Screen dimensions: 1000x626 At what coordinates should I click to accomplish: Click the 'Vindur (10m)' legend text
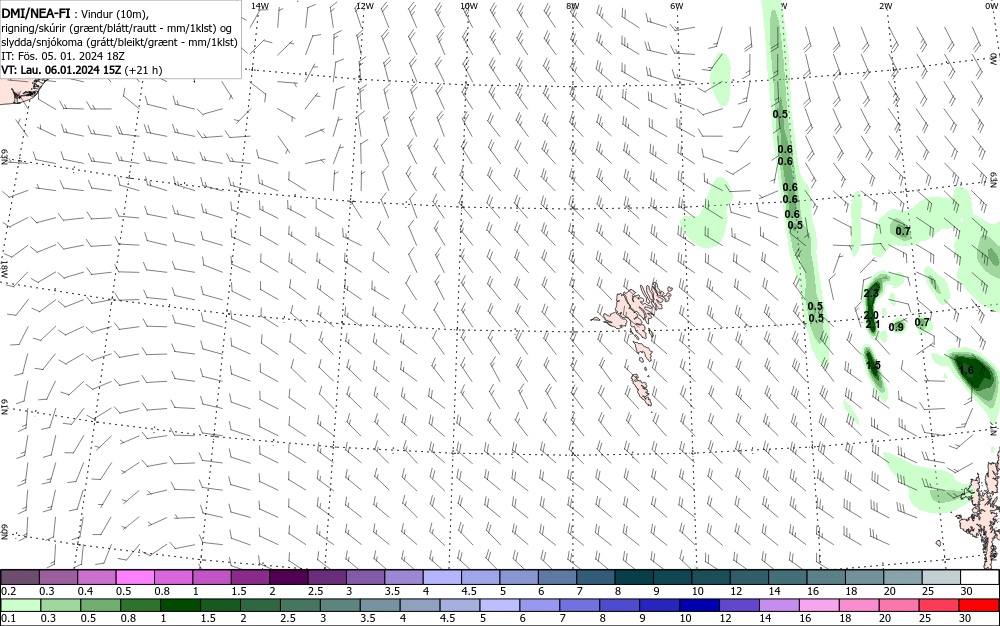coord(115,14)
